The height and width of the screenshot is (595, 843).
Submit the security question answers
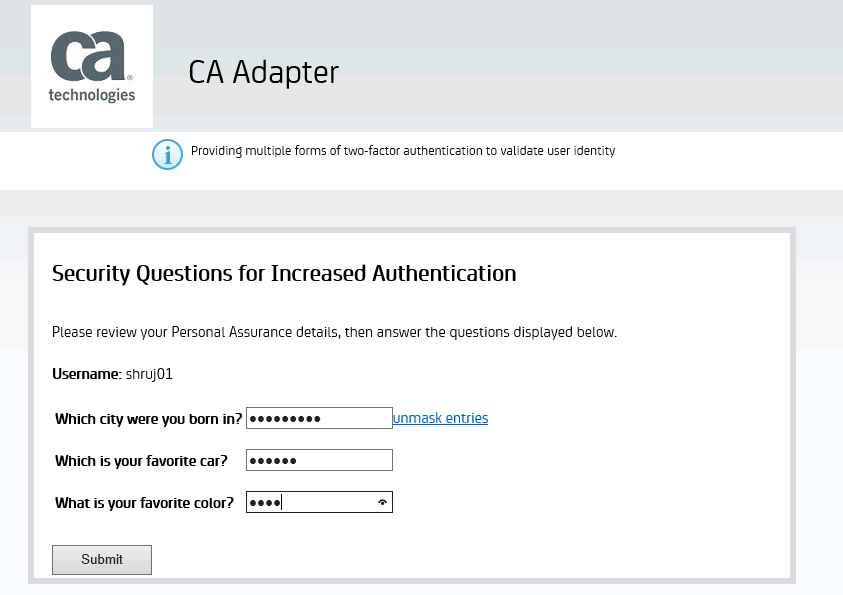pyautogui.click(x=102, y=560)
